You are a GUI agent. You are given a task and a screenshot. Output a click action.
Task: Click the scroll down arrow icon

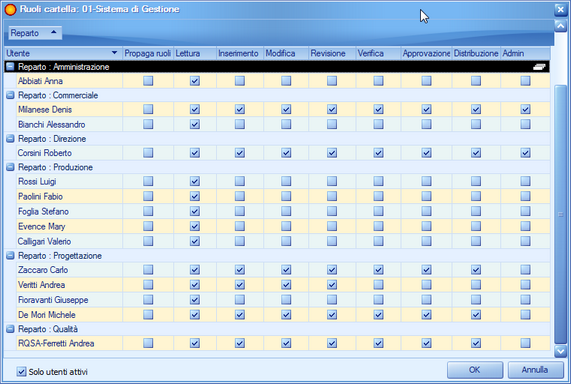(560, 351)
